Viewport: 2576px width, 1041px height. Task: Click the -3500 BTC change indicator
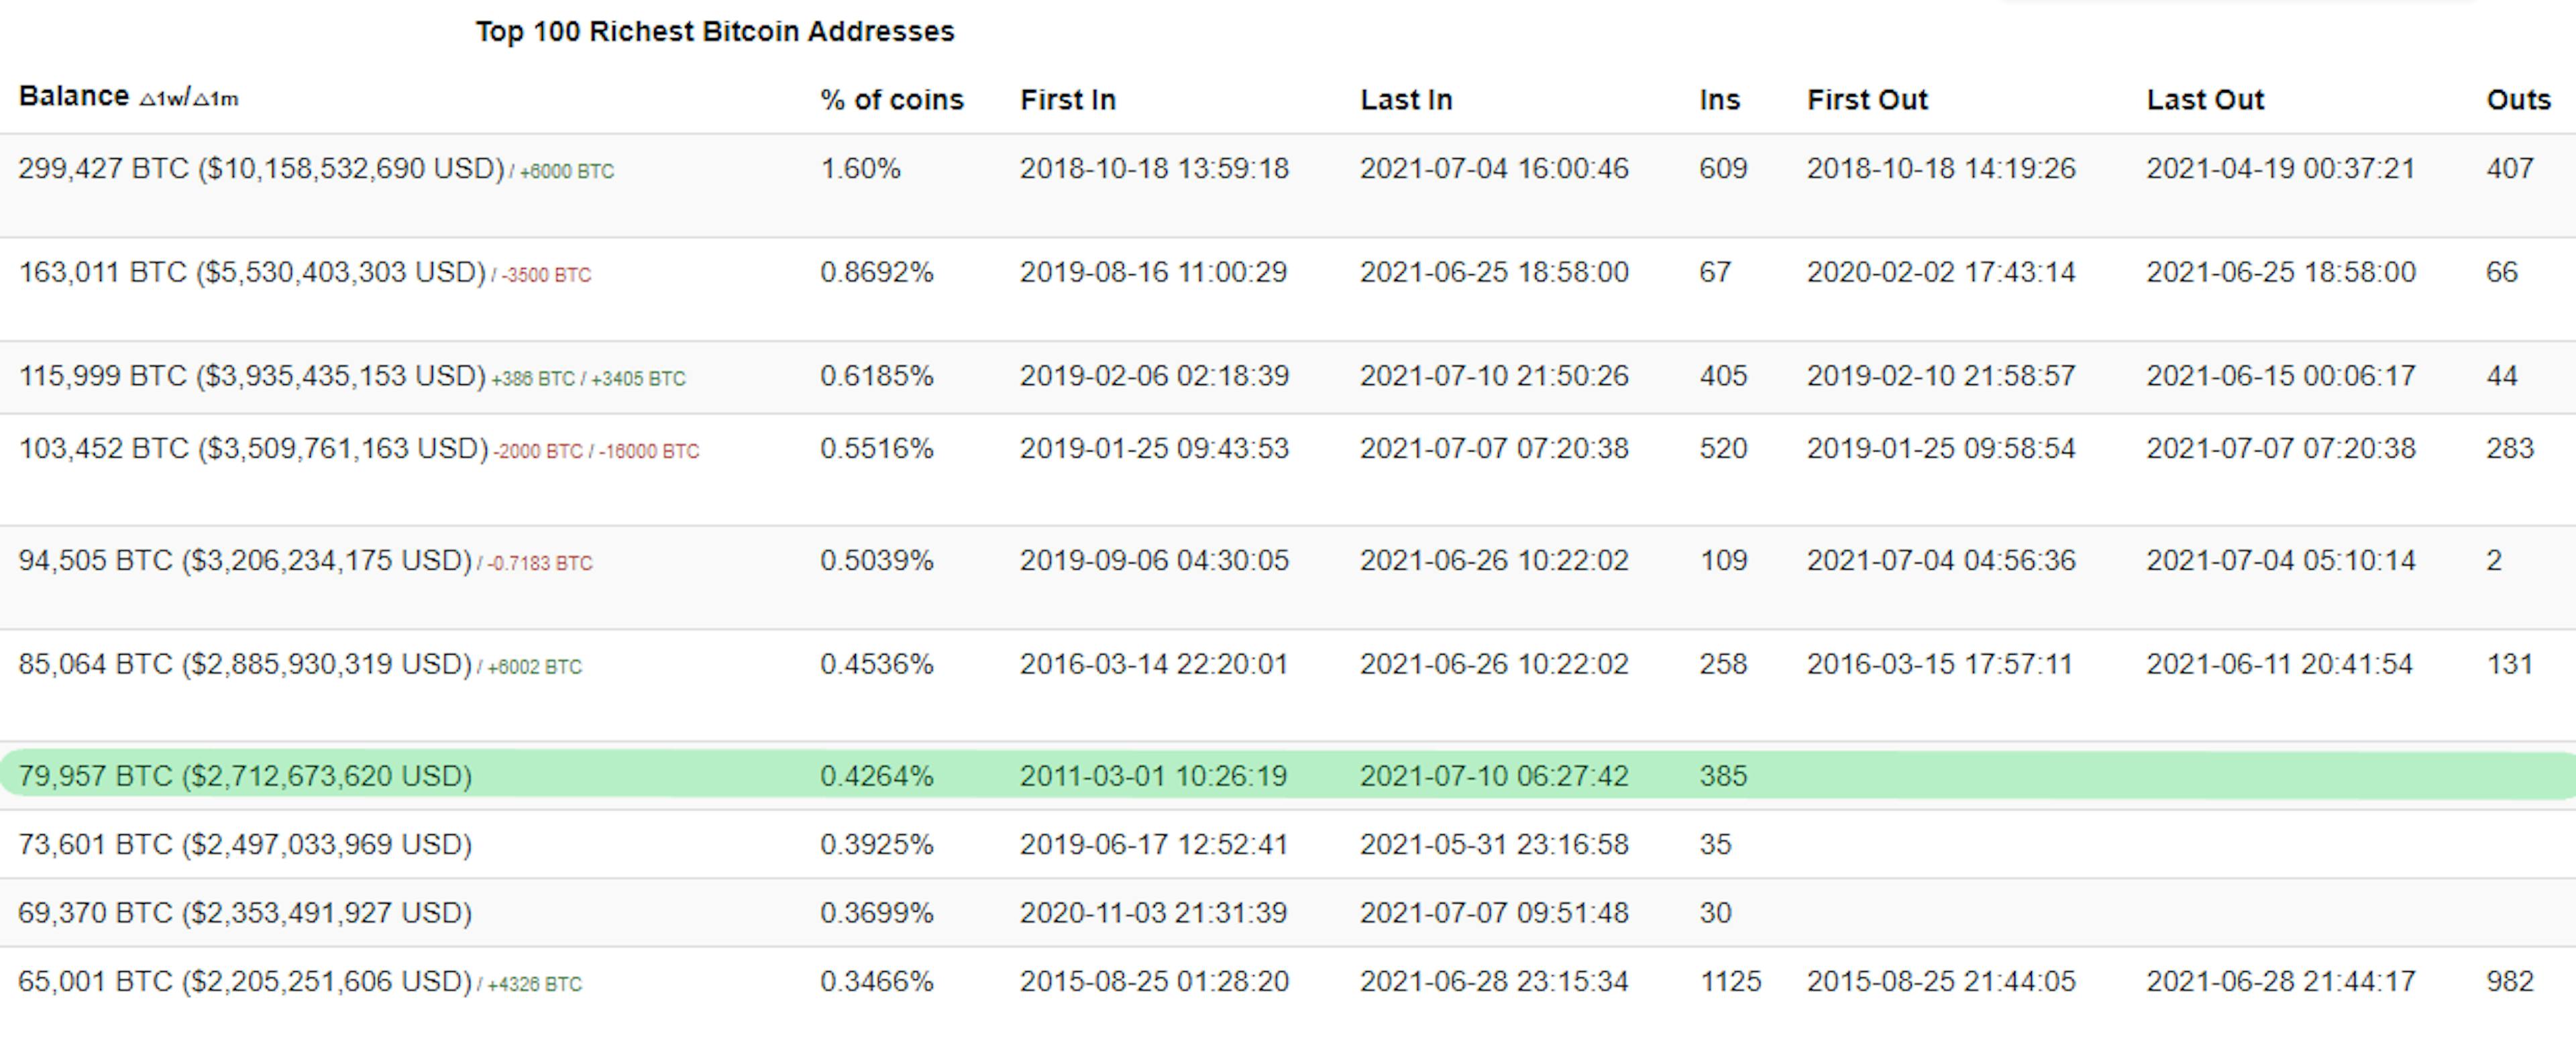(546, 275)
